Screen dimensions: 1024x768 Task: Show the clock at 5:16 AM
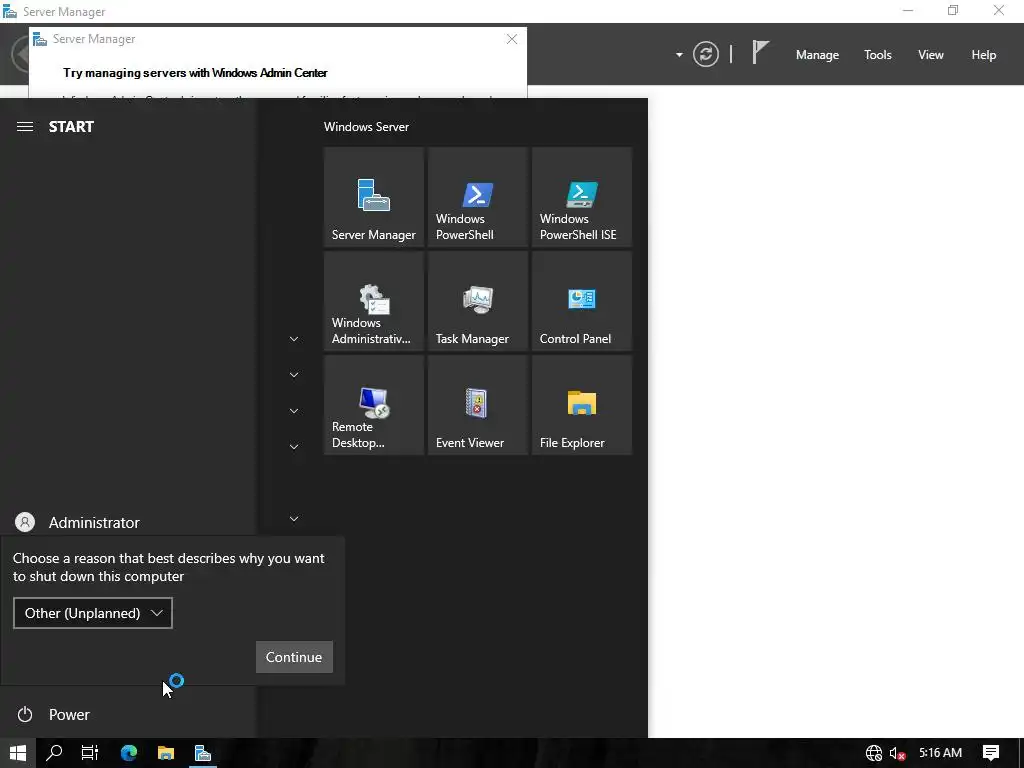click(940, 753)
